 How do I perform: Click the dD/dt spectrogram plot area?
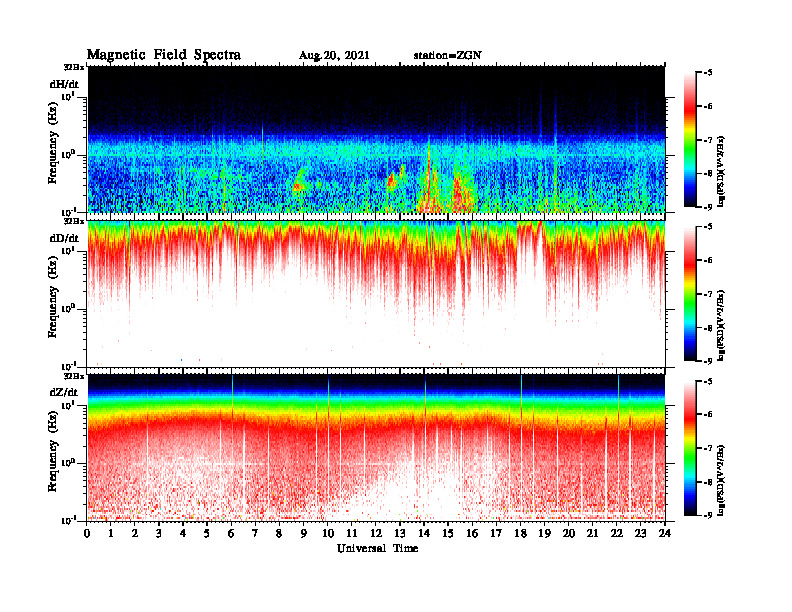[x=376, y=294]
